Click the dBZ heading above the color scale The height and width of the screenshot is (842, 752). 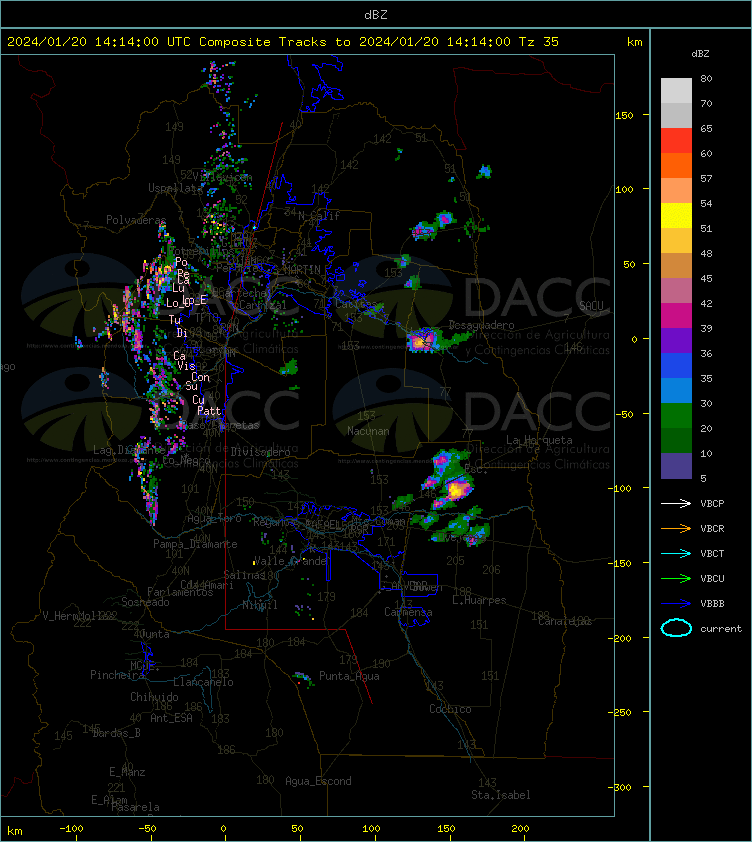[x=700, y=54]
